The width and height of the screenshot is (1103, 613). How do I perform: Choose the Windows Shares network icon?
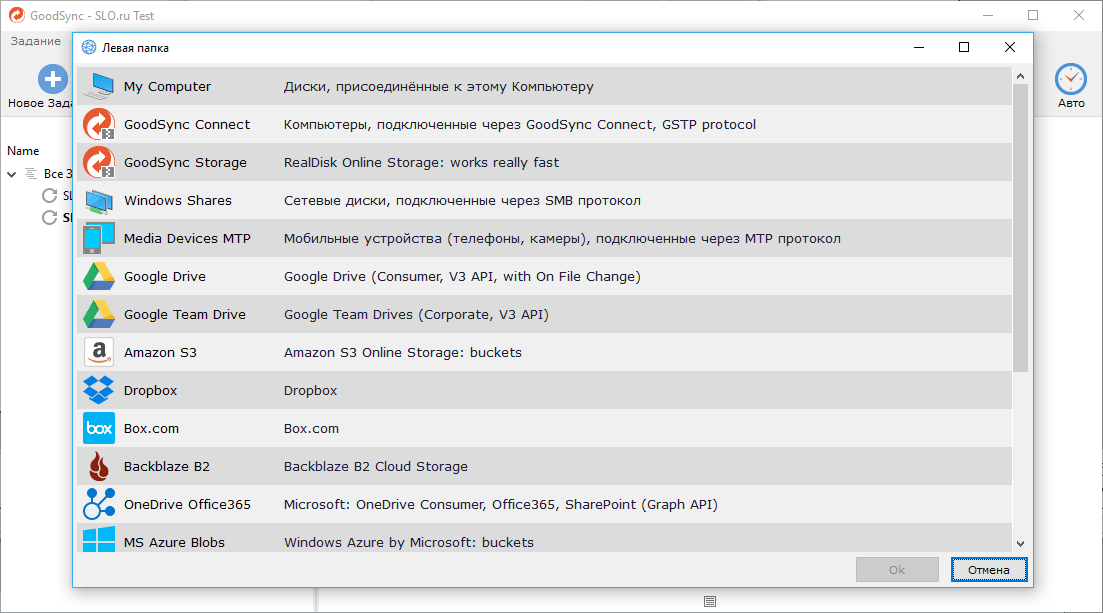[98, 201]
